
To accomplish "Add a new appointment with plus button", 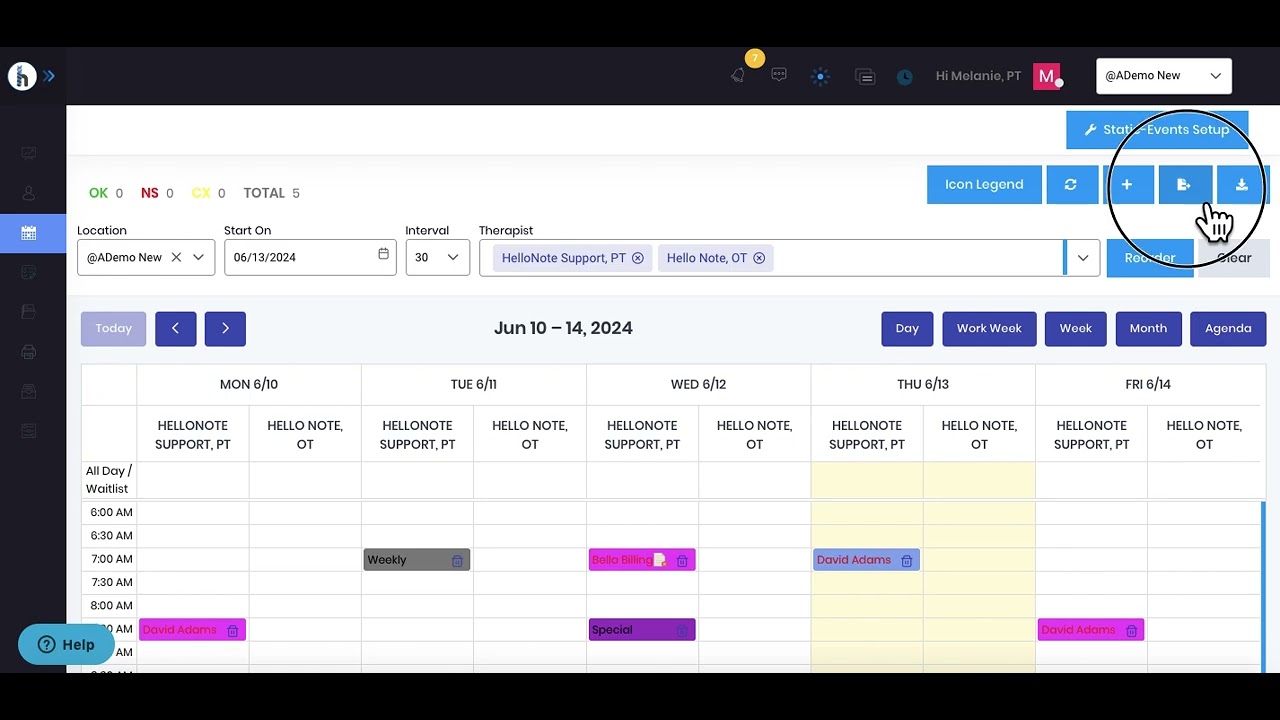I will coord(1127,185).
